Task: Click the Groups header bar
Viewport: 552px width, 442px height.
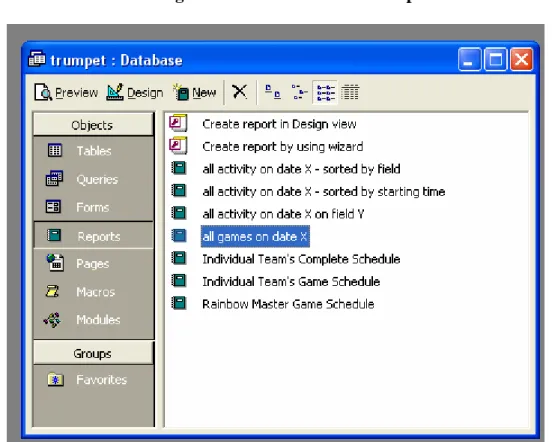Action: [93, 353]
